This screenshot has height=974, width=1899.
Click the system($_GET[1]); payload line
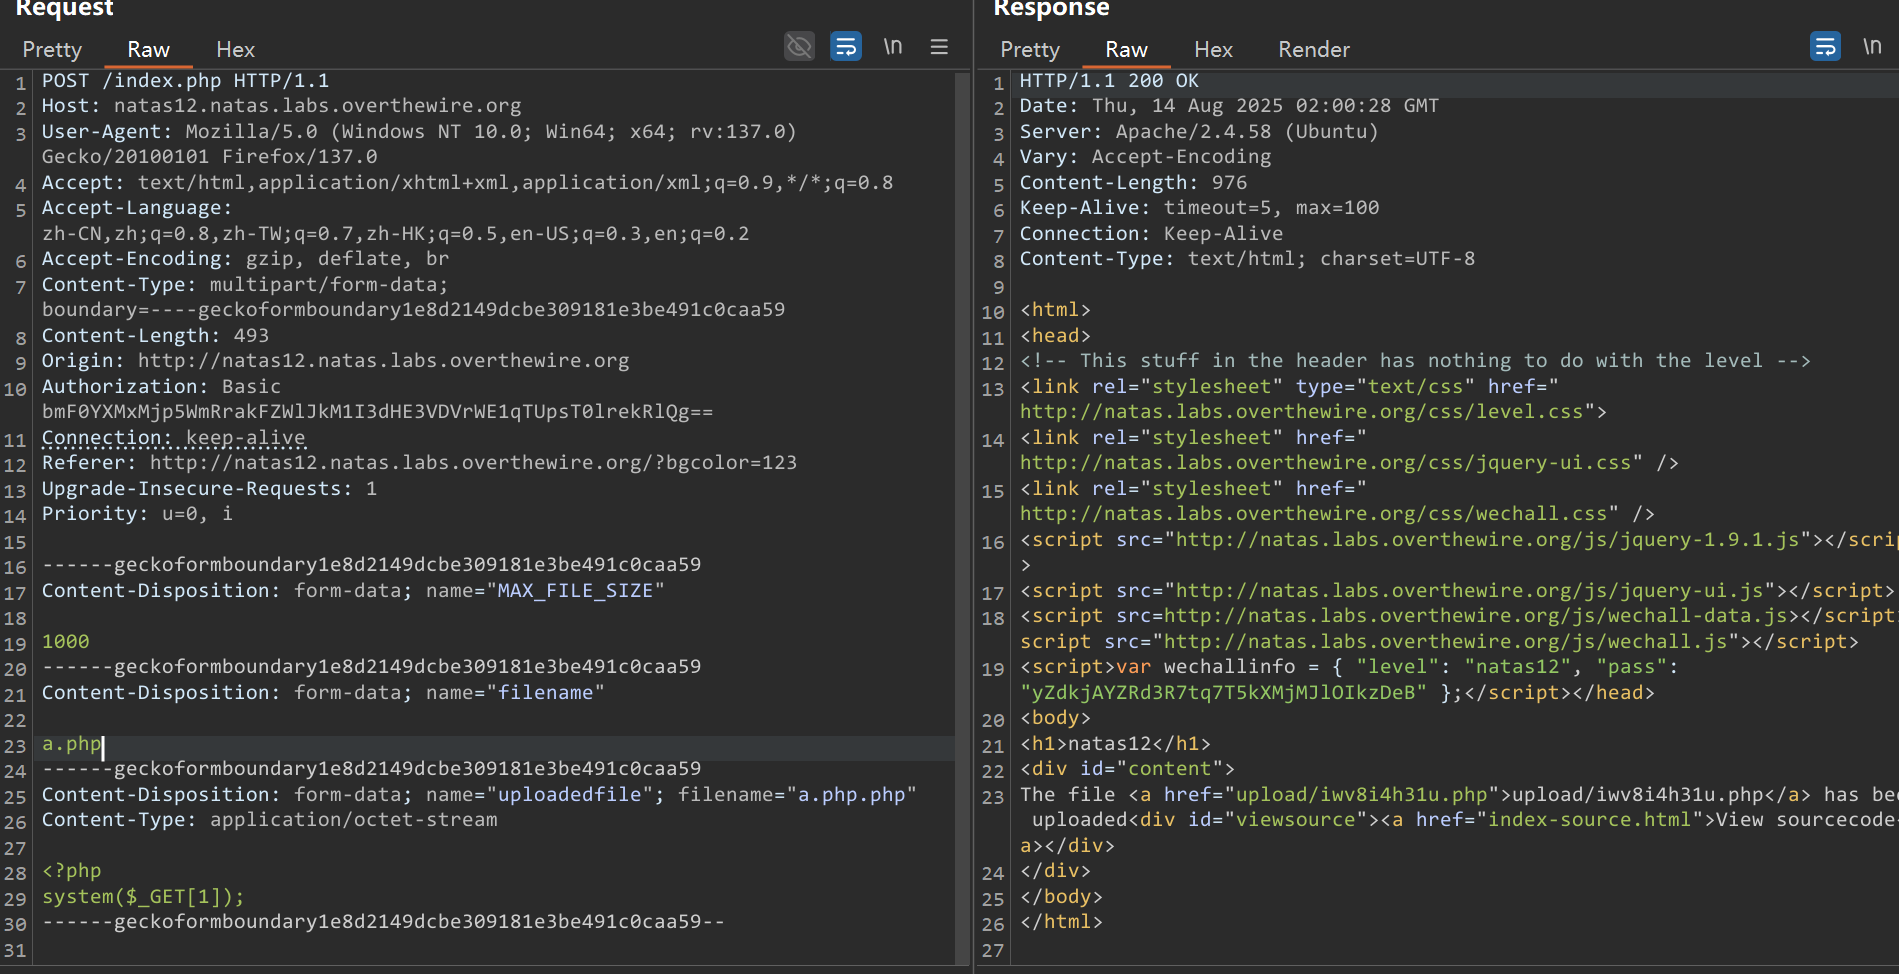click(143, 896)
